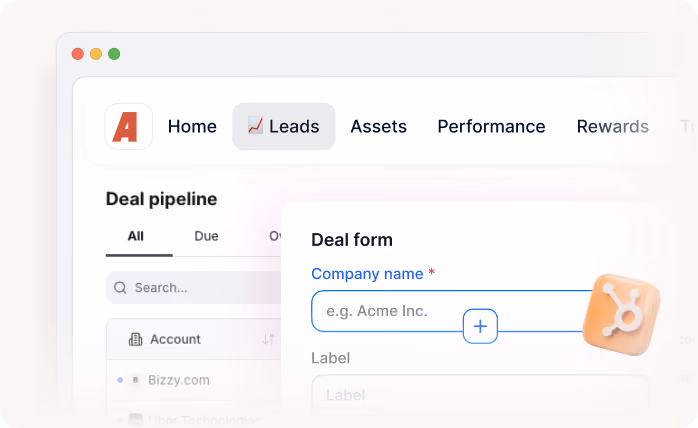Click the blue status dot beside Bizzy.com
Image resolution: width=698 pixels, height=428 pixels.
tap(120, 380)
